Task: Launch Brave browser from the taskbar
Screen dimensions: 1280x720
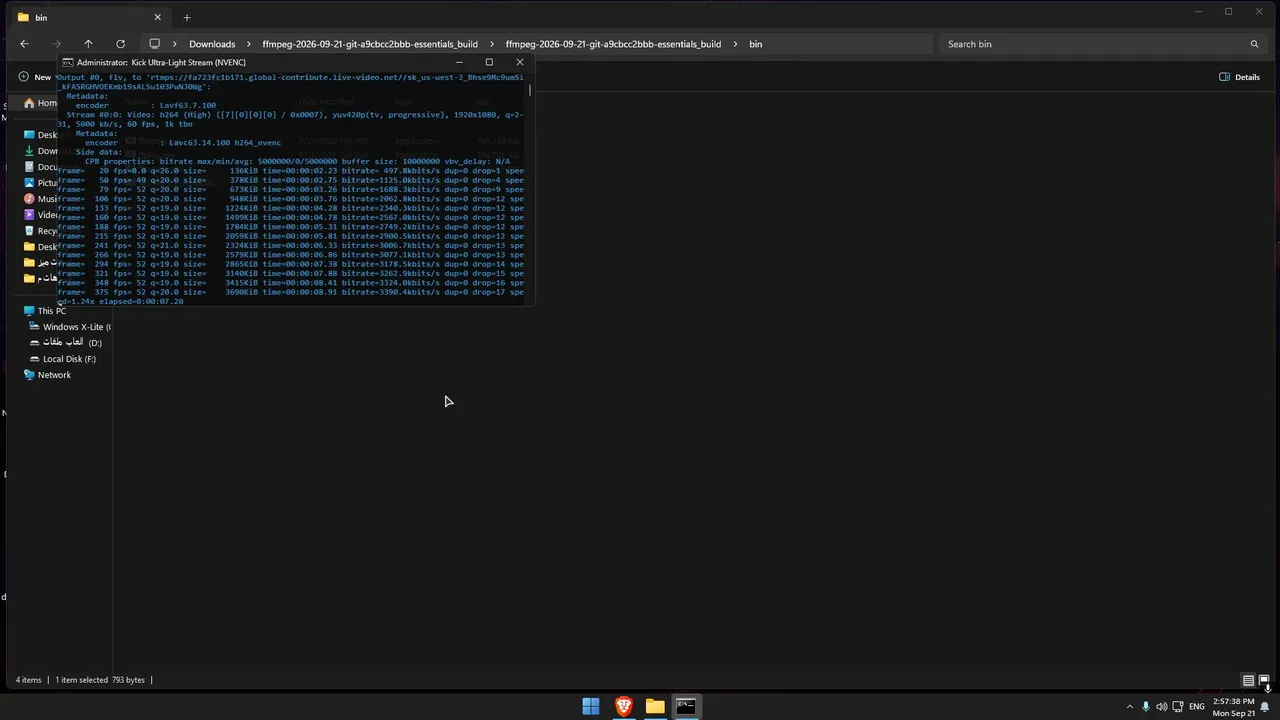Action: [x=623, y=706]
